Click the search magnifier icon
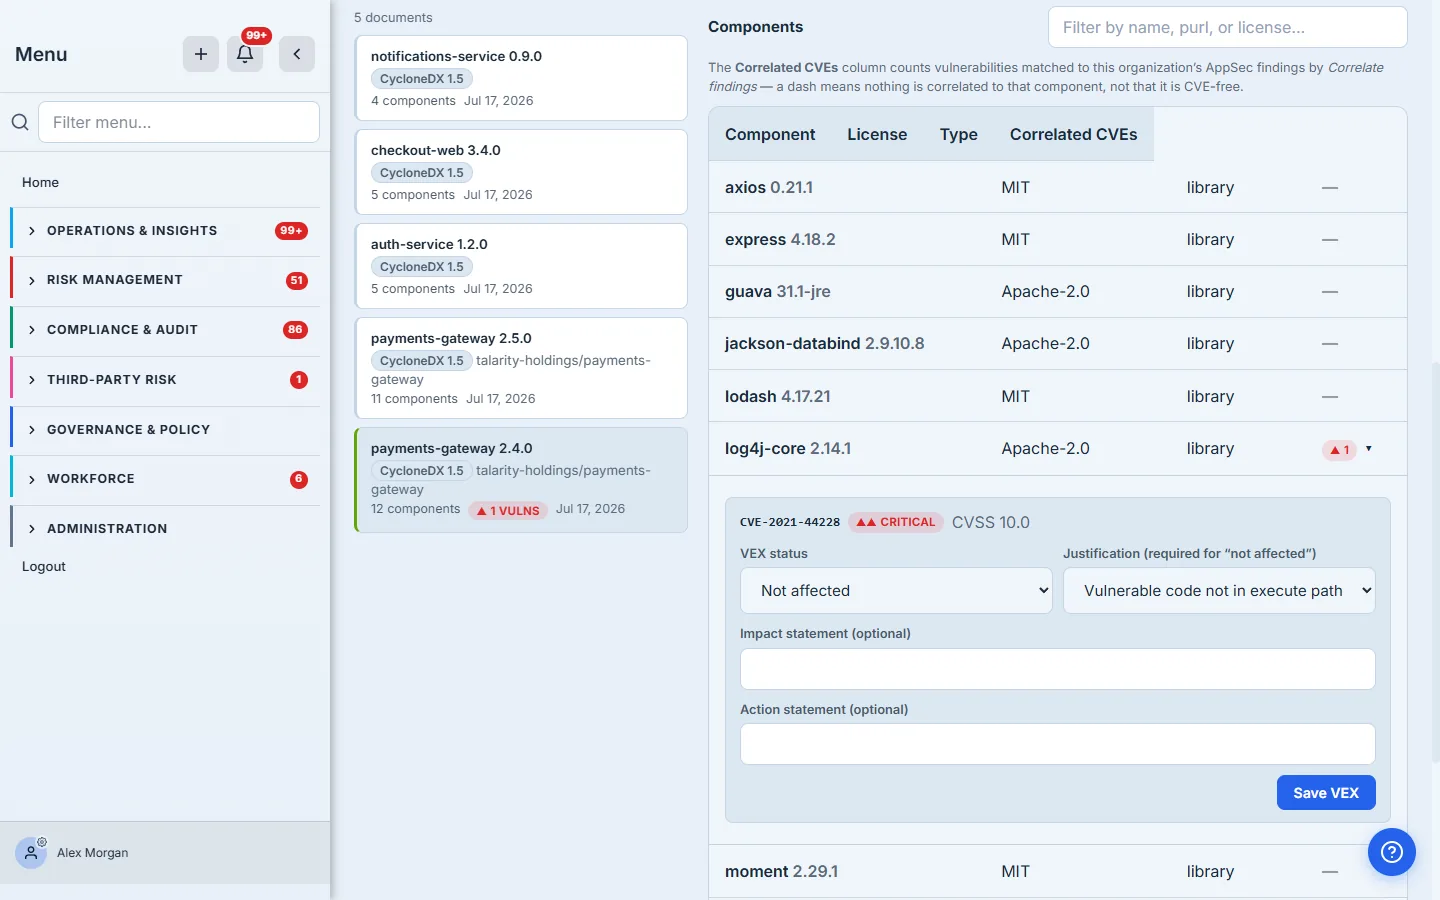This screenshot has width=1440, height=900. tap(20, 122)
